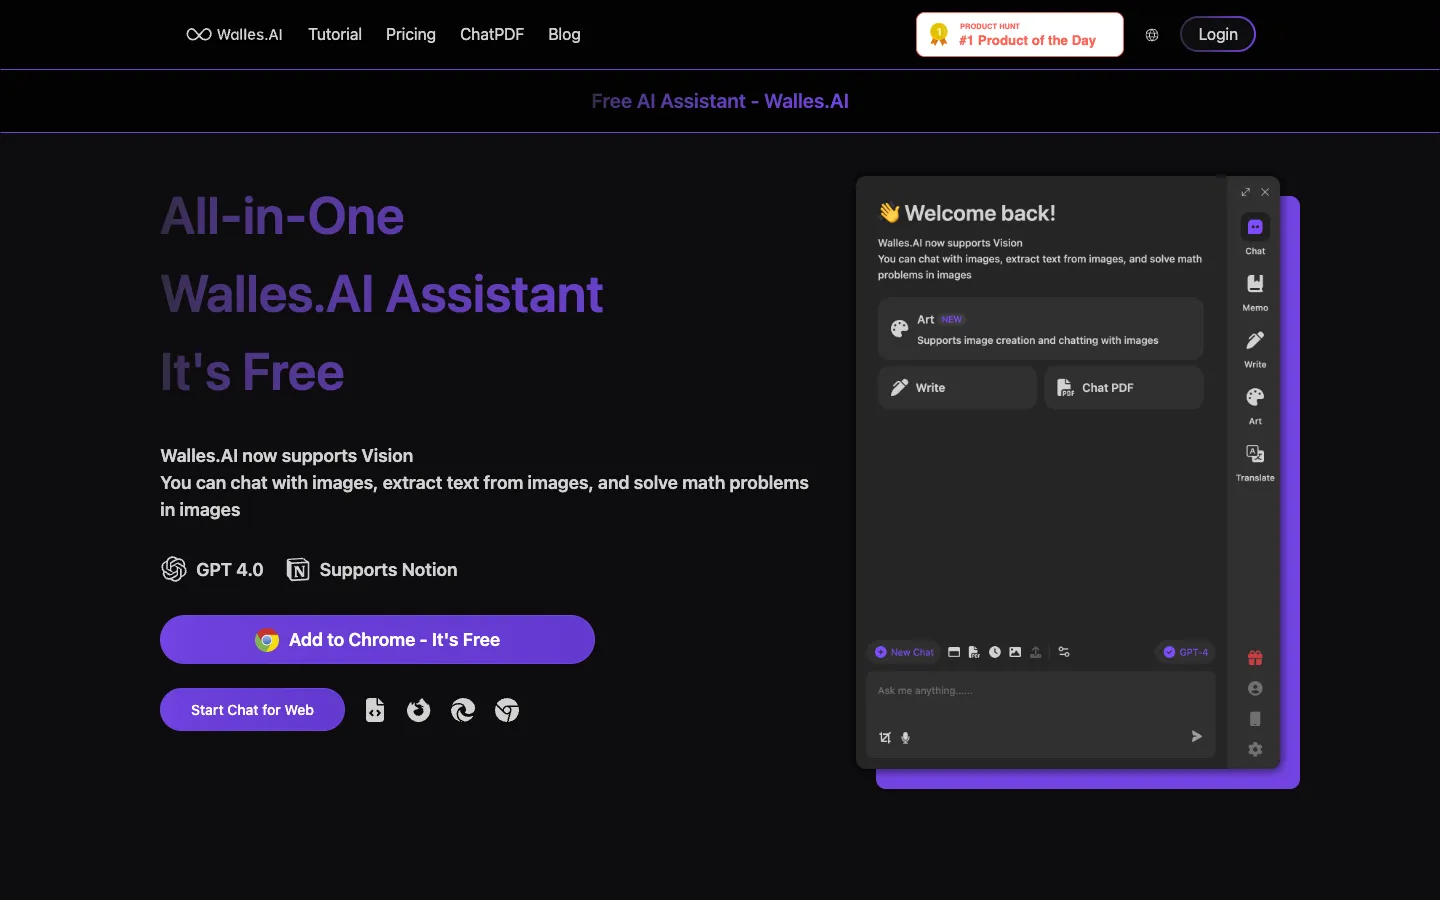Screen dimensions: 1440x900
Task: Expand the assistant panel with arrows icon
Action: coord(1245,192)
